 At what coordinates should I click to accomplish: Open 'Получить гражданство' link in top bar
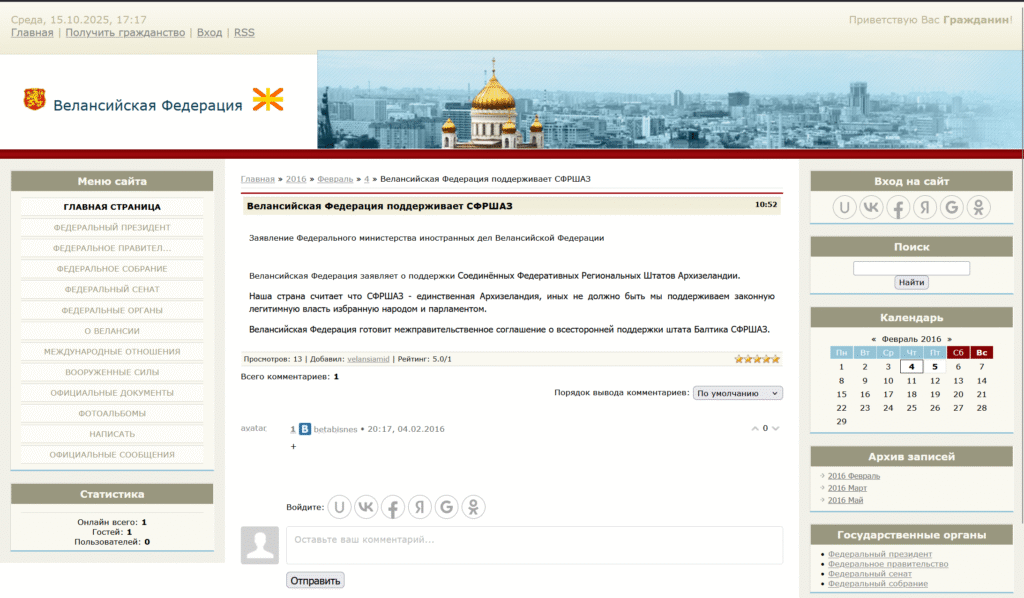(x=125, y=32)
